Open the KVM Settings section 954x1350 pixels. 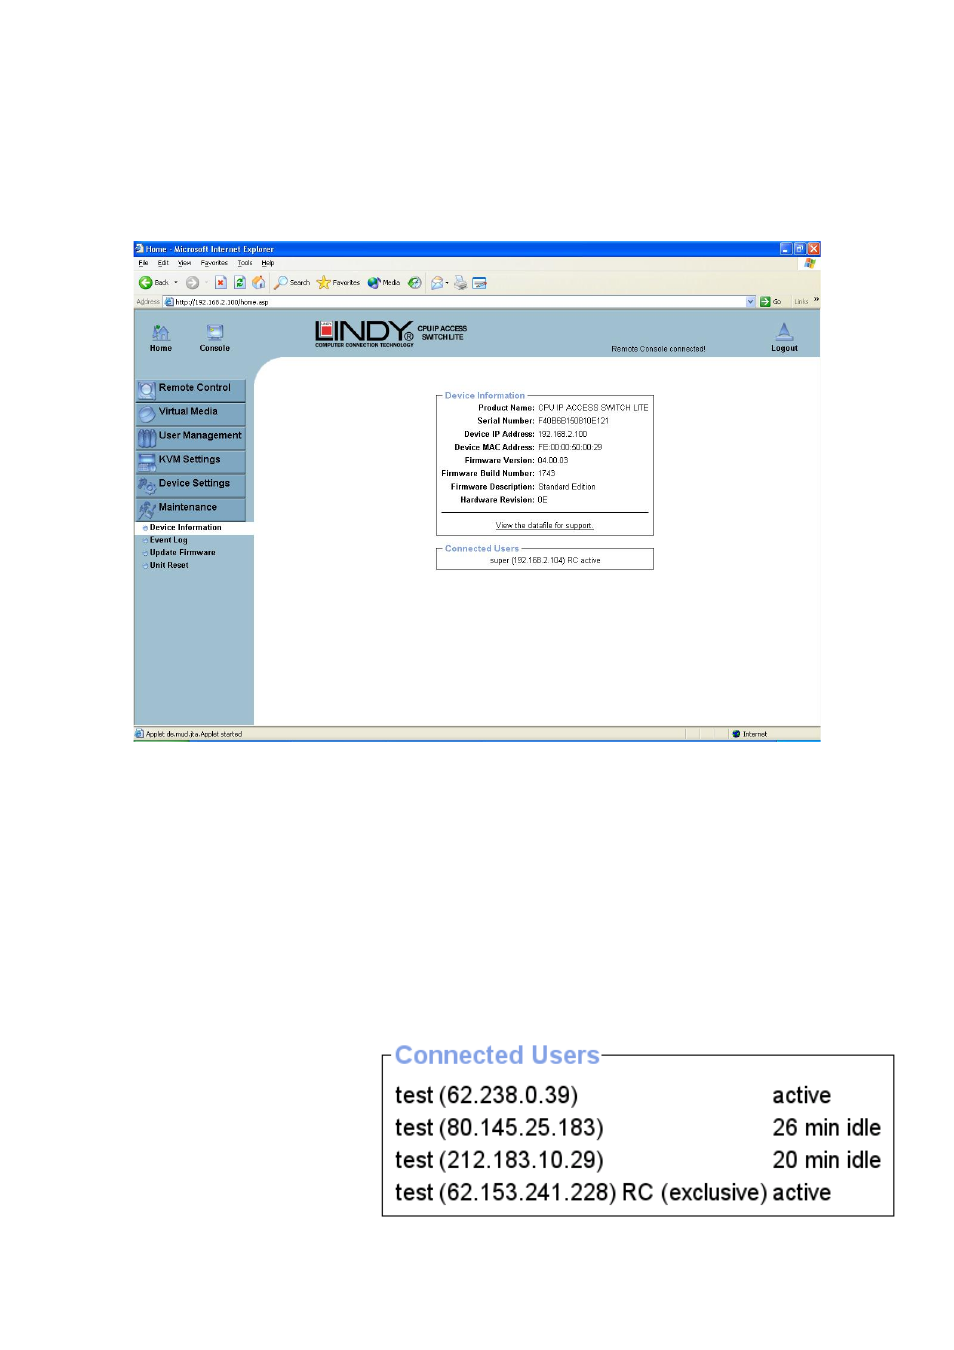point(190,460)
